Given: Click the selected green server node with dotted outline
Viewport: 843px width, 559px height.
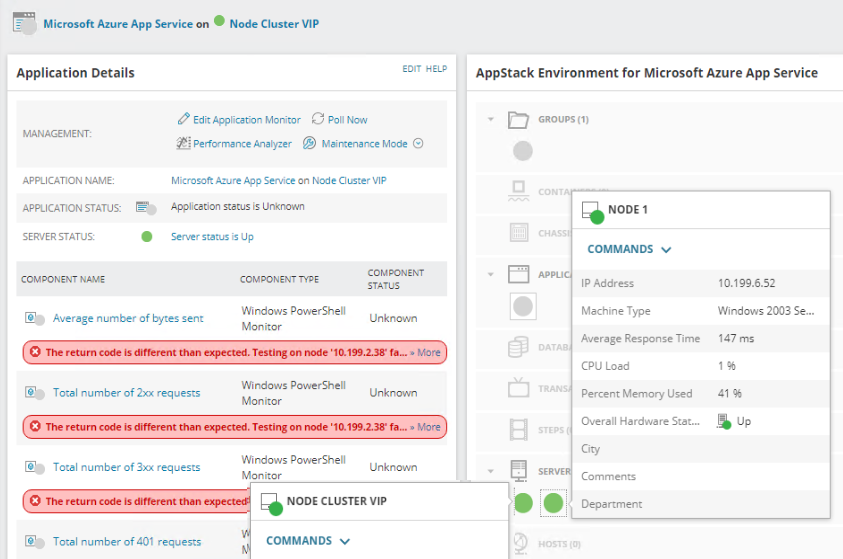Looking at the screenshot, I should 553,503.
